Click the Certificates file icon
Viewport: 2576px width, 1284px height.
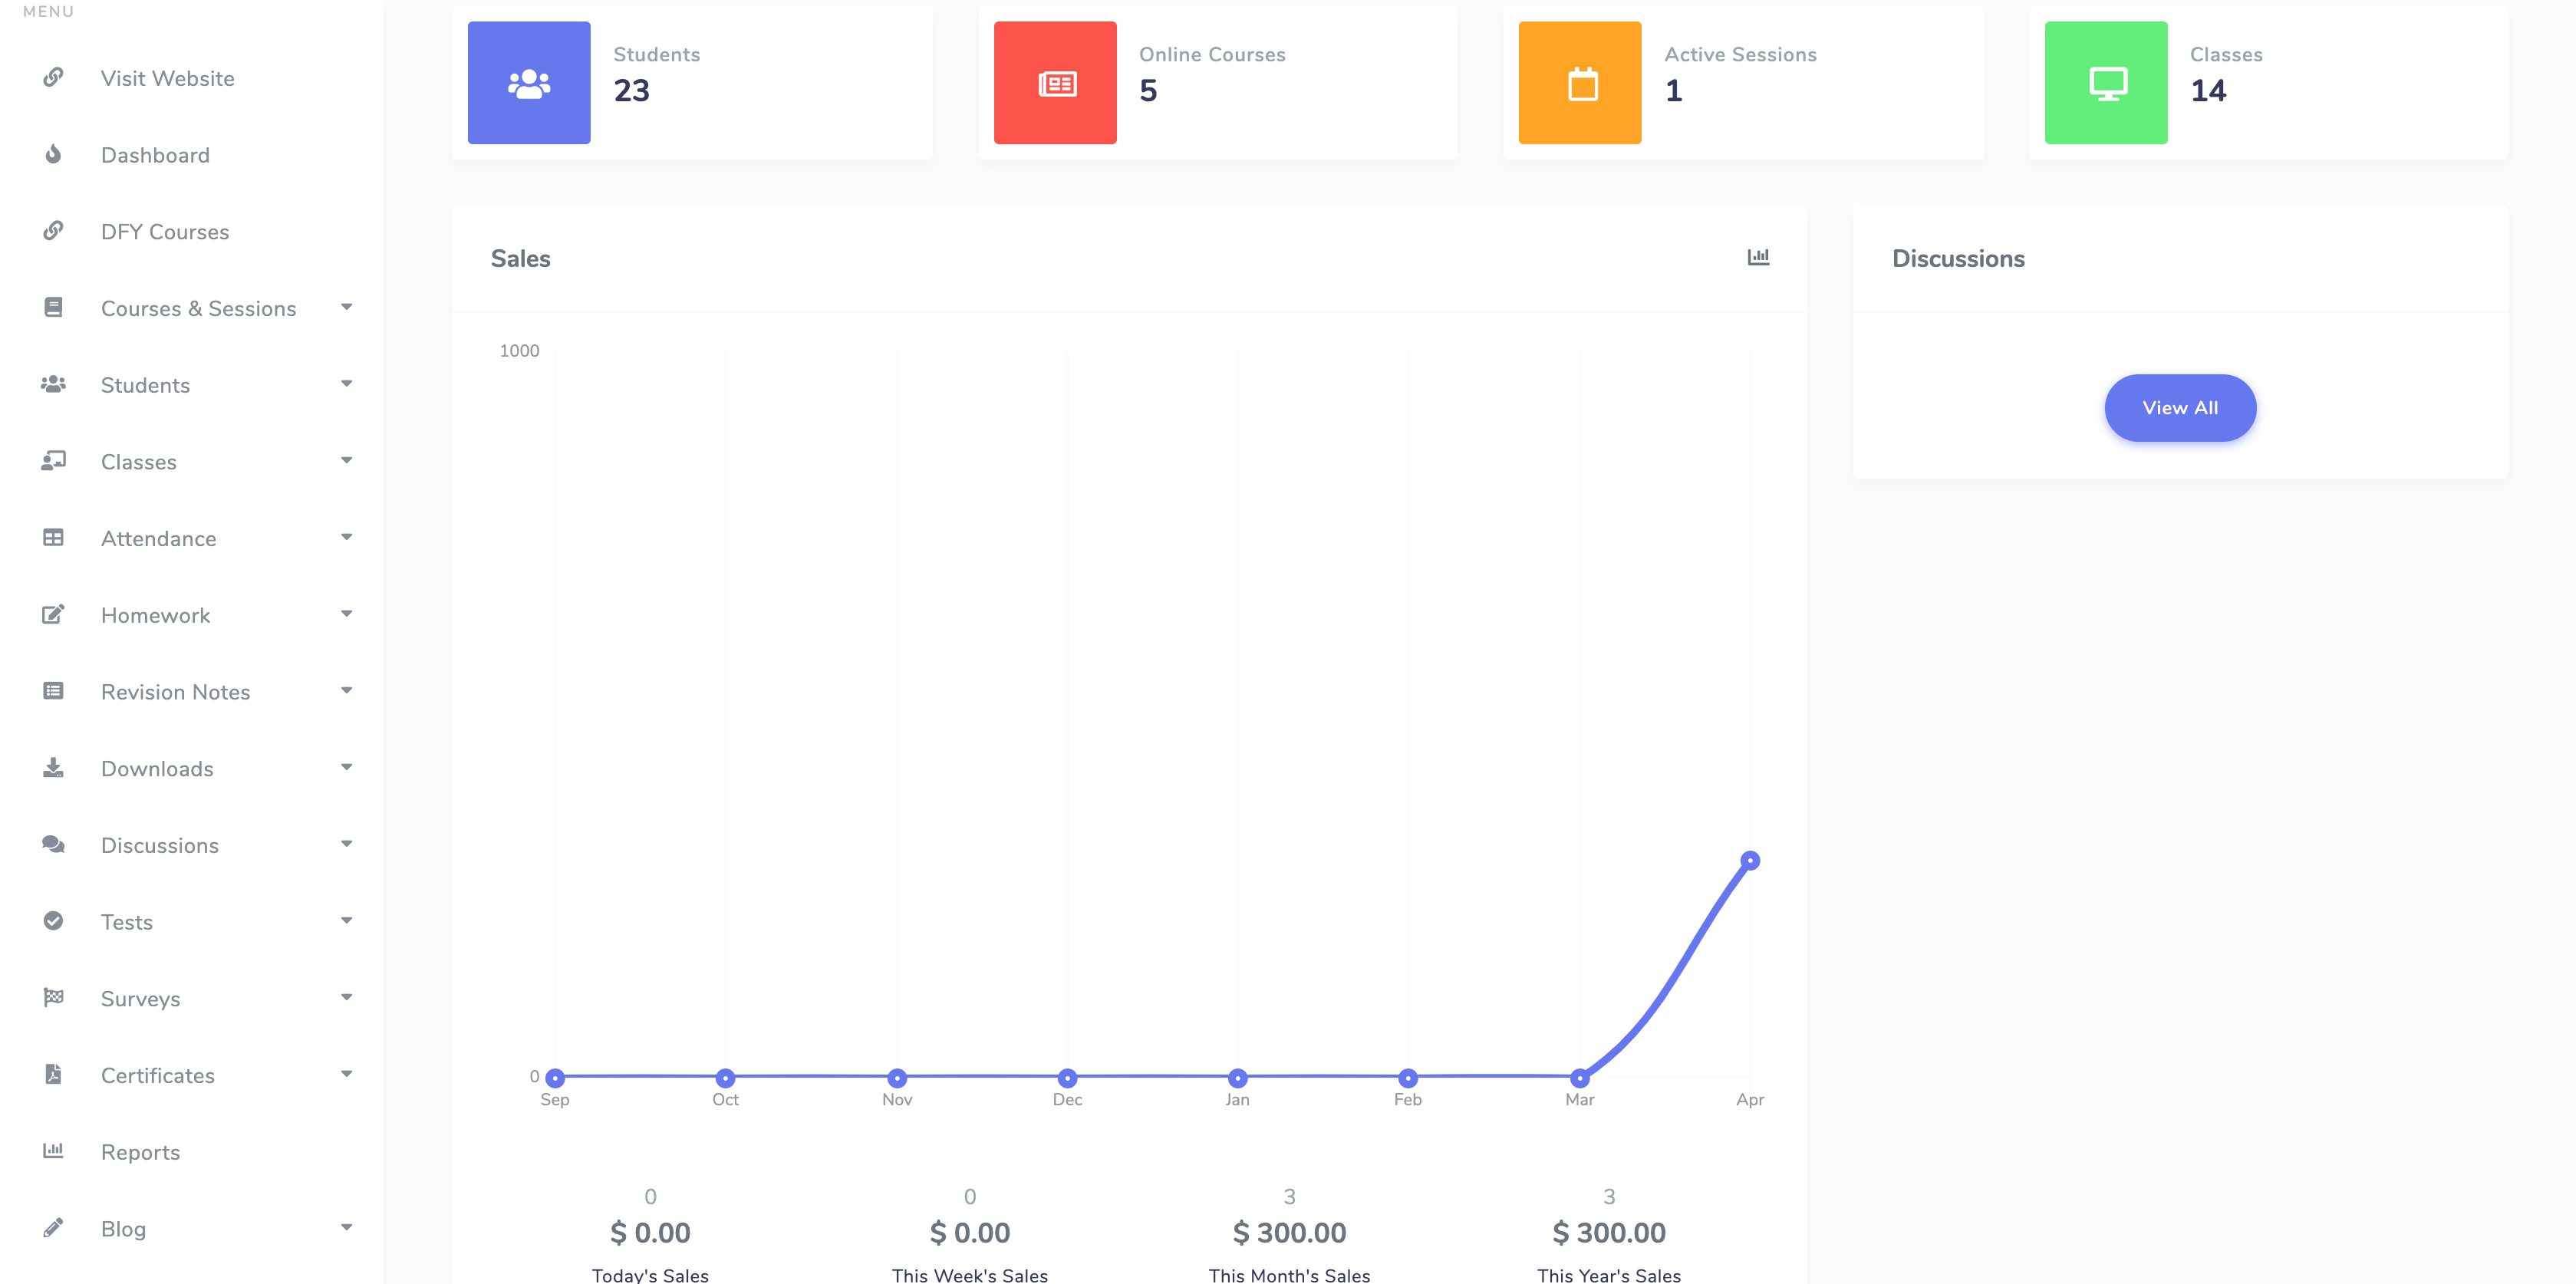click(53, 1074)
